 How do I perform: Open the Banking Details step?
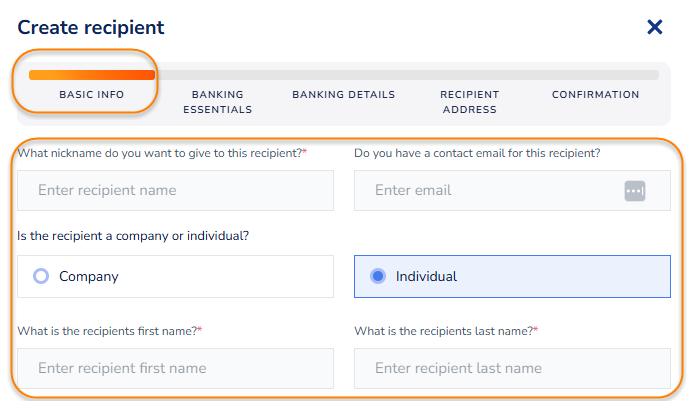coord(343,95)
